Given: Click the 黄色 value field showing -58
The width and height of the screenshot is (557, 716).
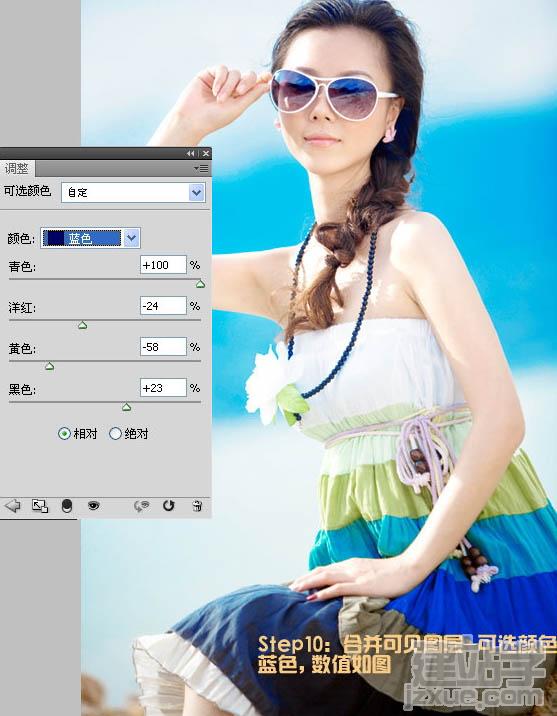Looking at the screenshot, I should [x=163, y=347].
